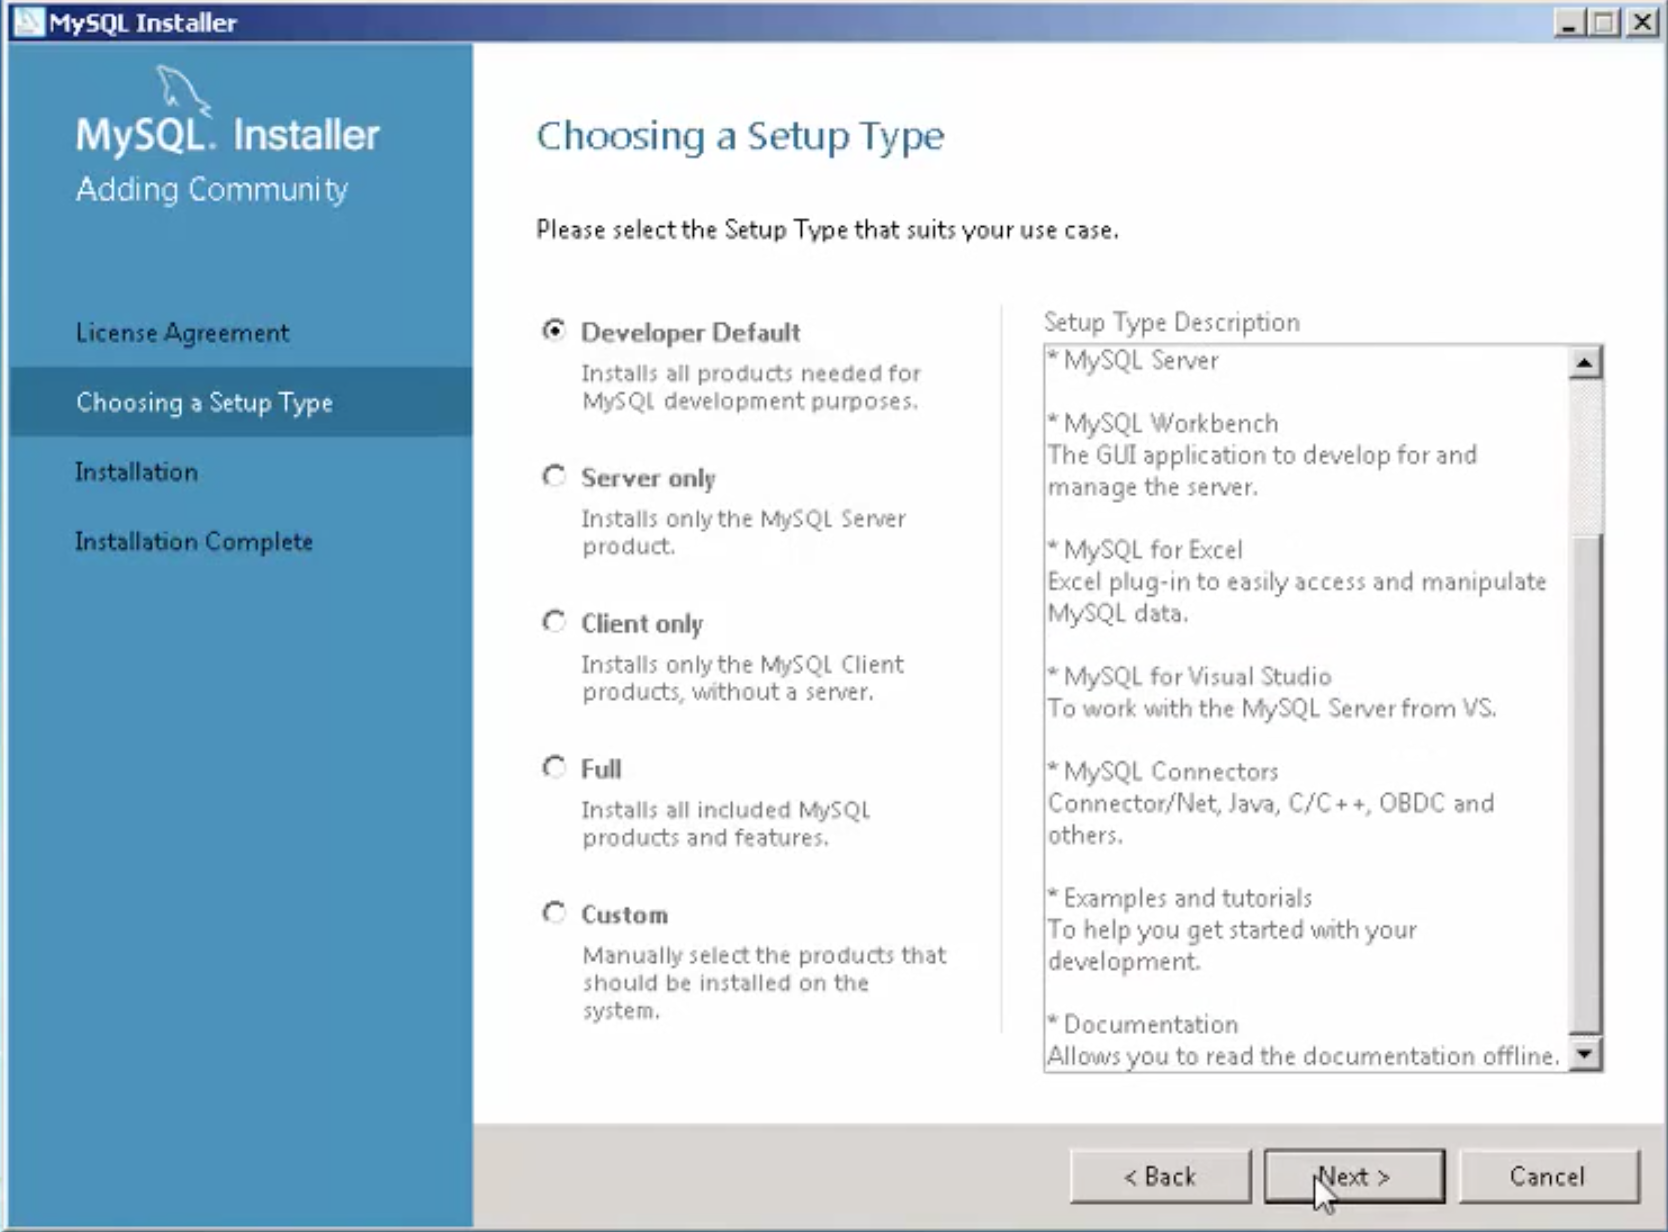Choose the "Client only" option

[556, 622]
